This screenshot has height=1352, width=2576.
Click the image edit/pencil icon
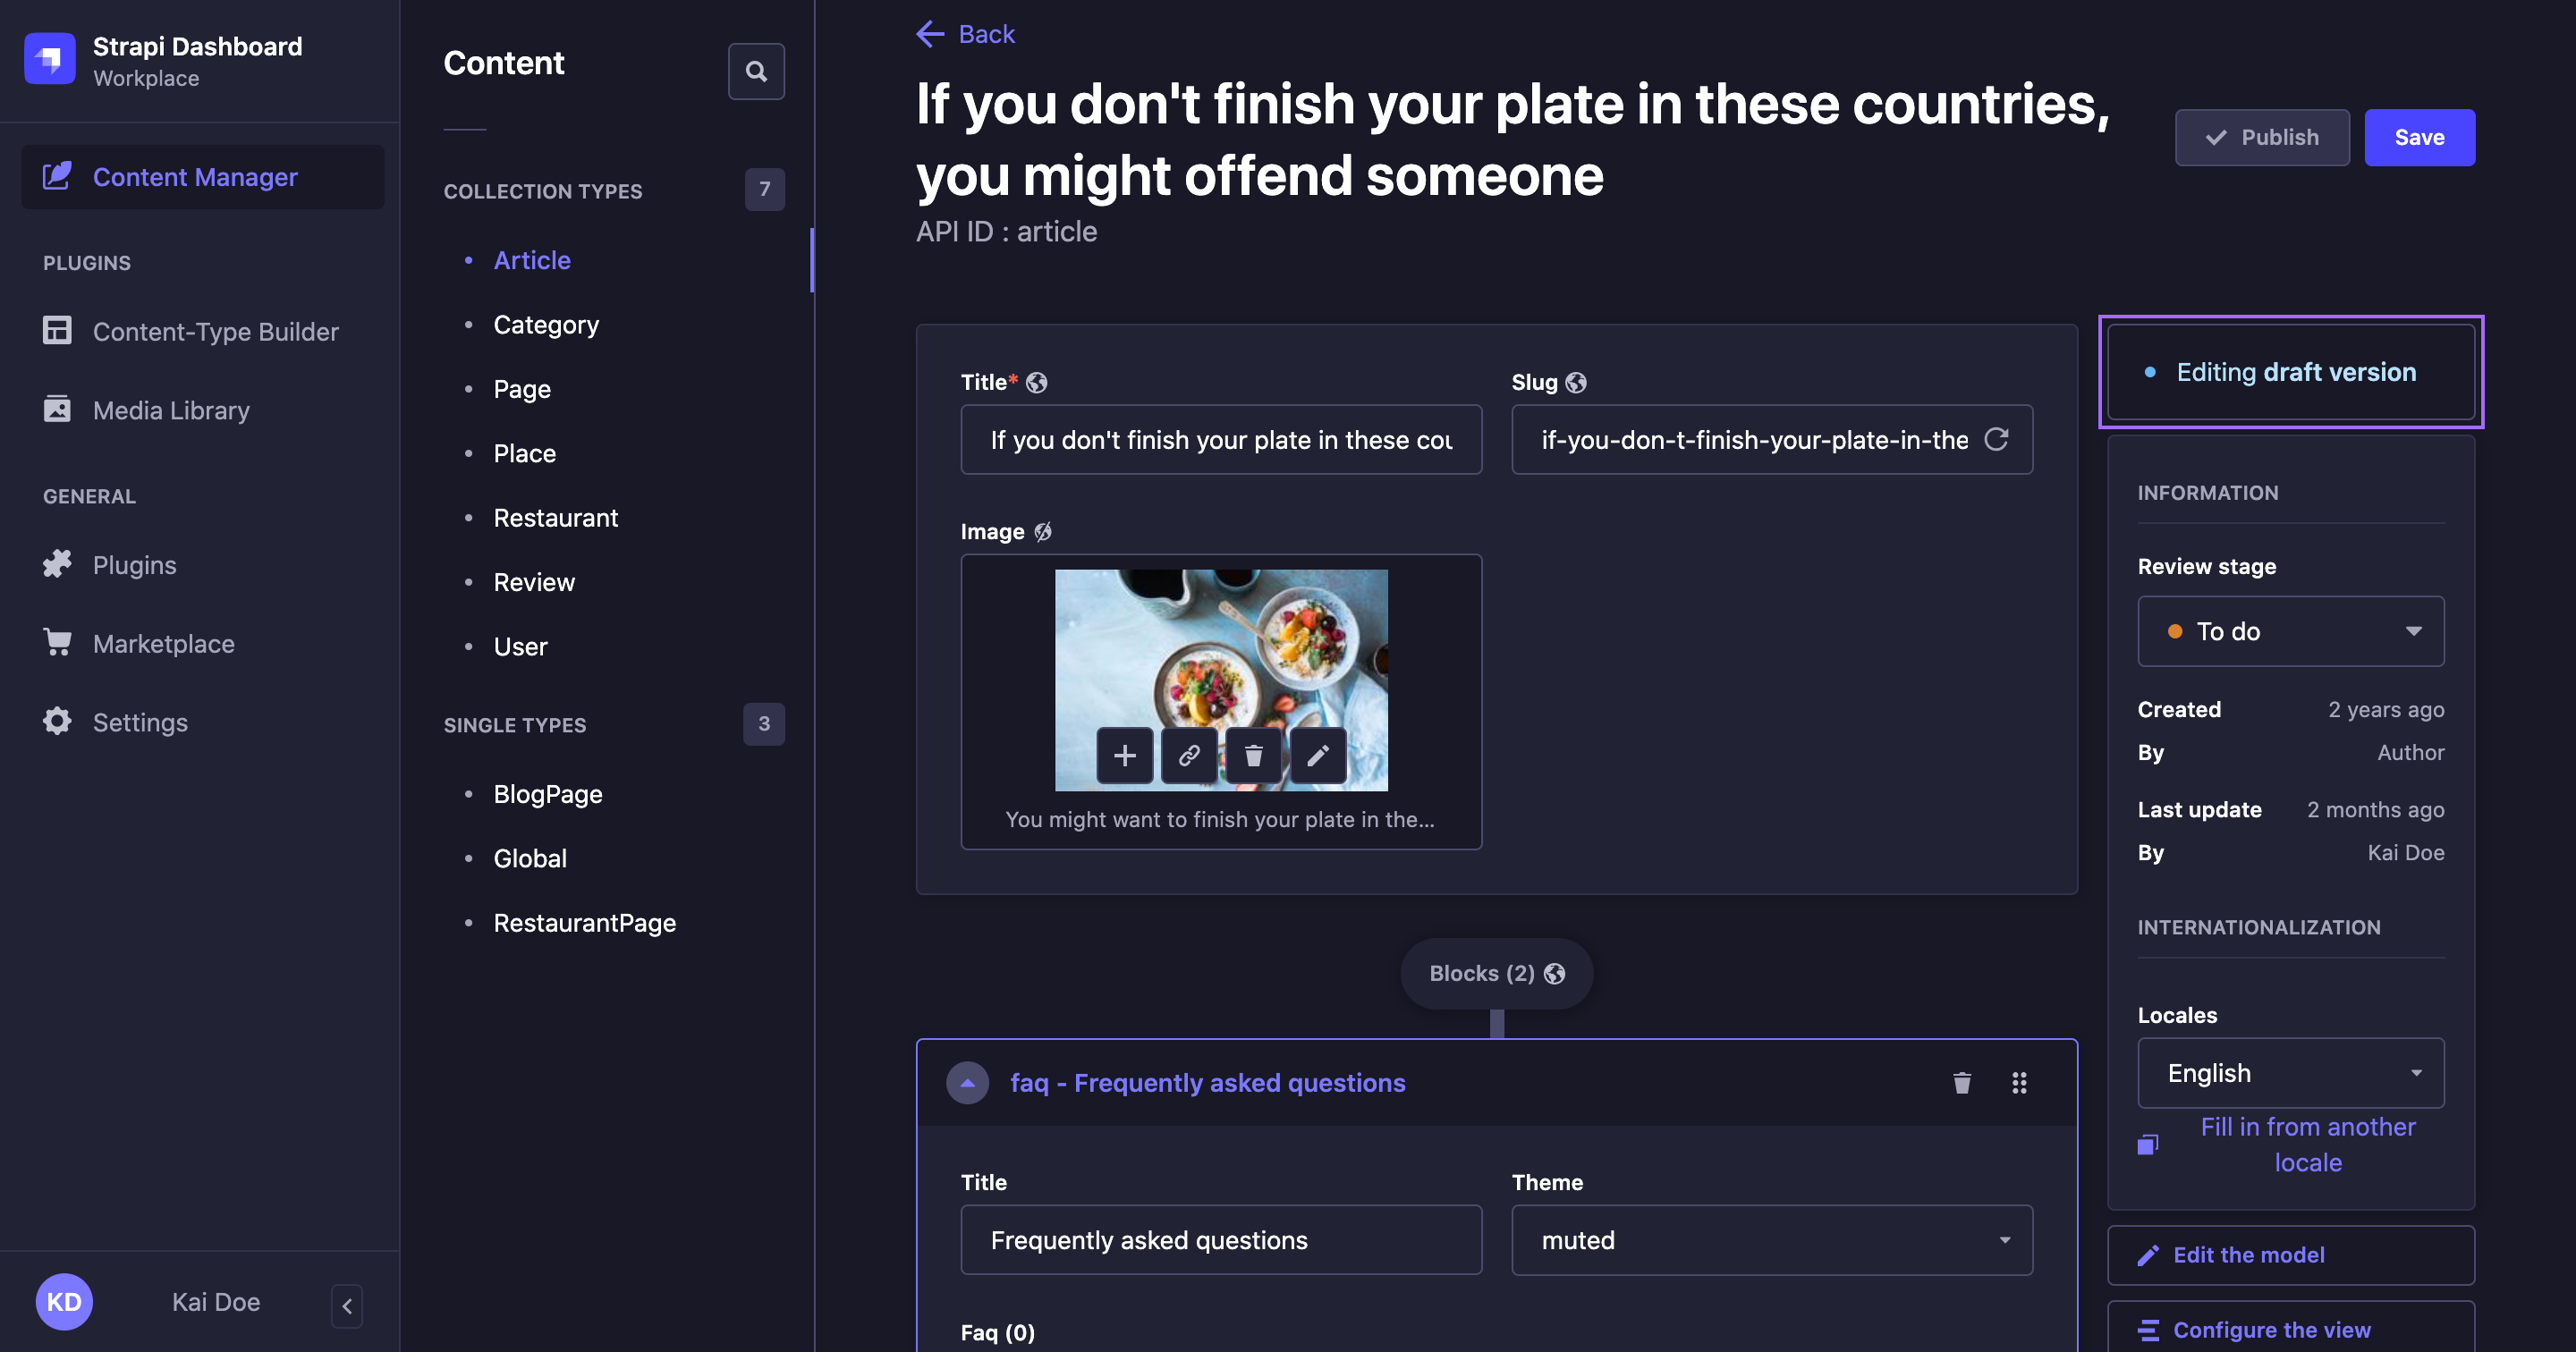click(1318, 755)
